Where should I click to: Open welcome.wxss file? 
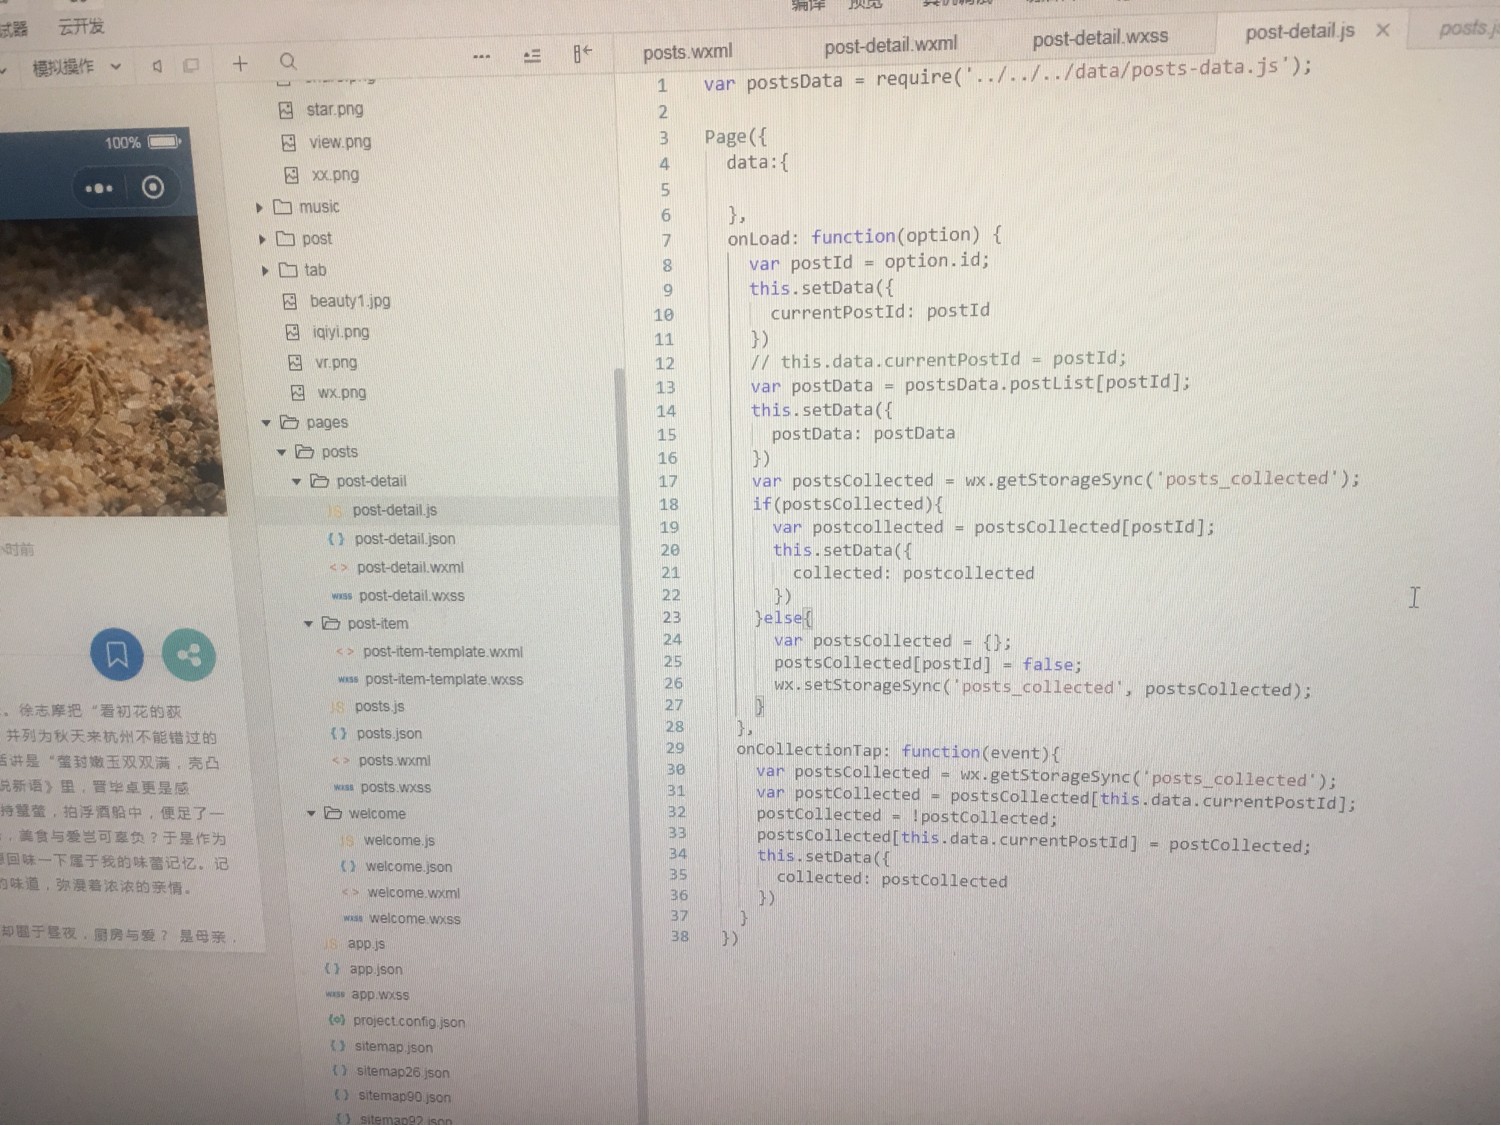pos(402,919)
